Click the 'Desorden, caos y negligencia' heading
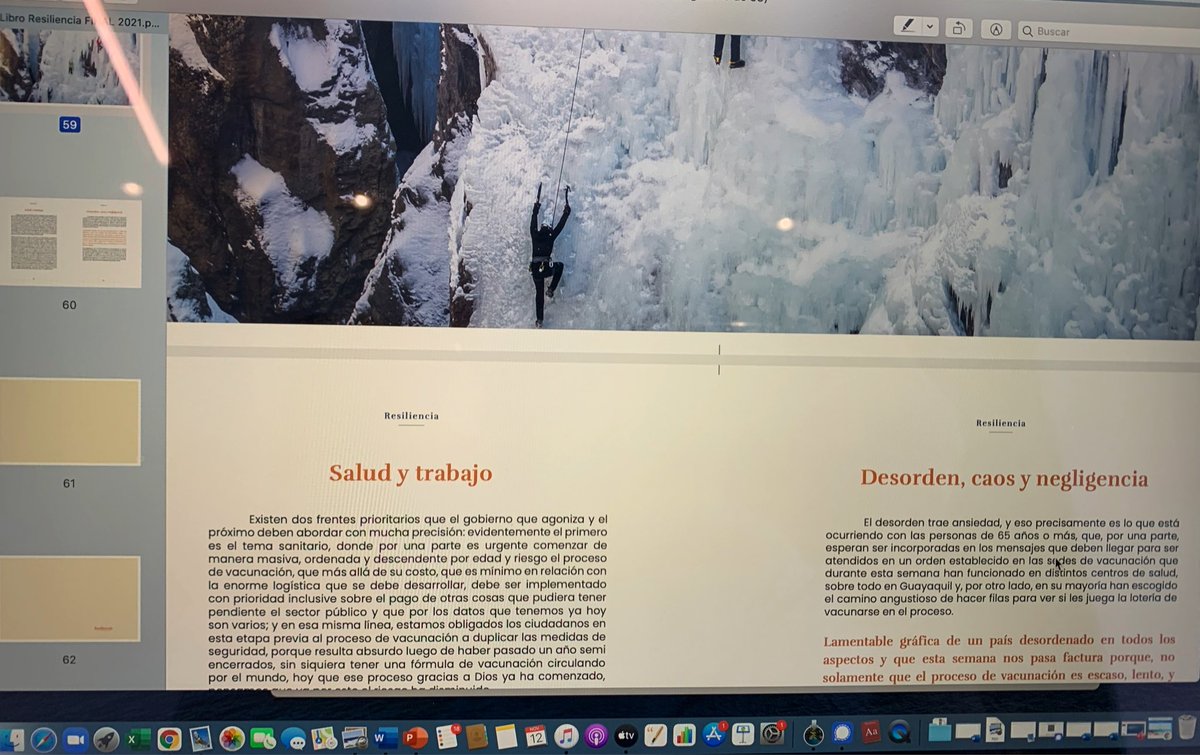The image size is (1200, 755). (1004, 479)
